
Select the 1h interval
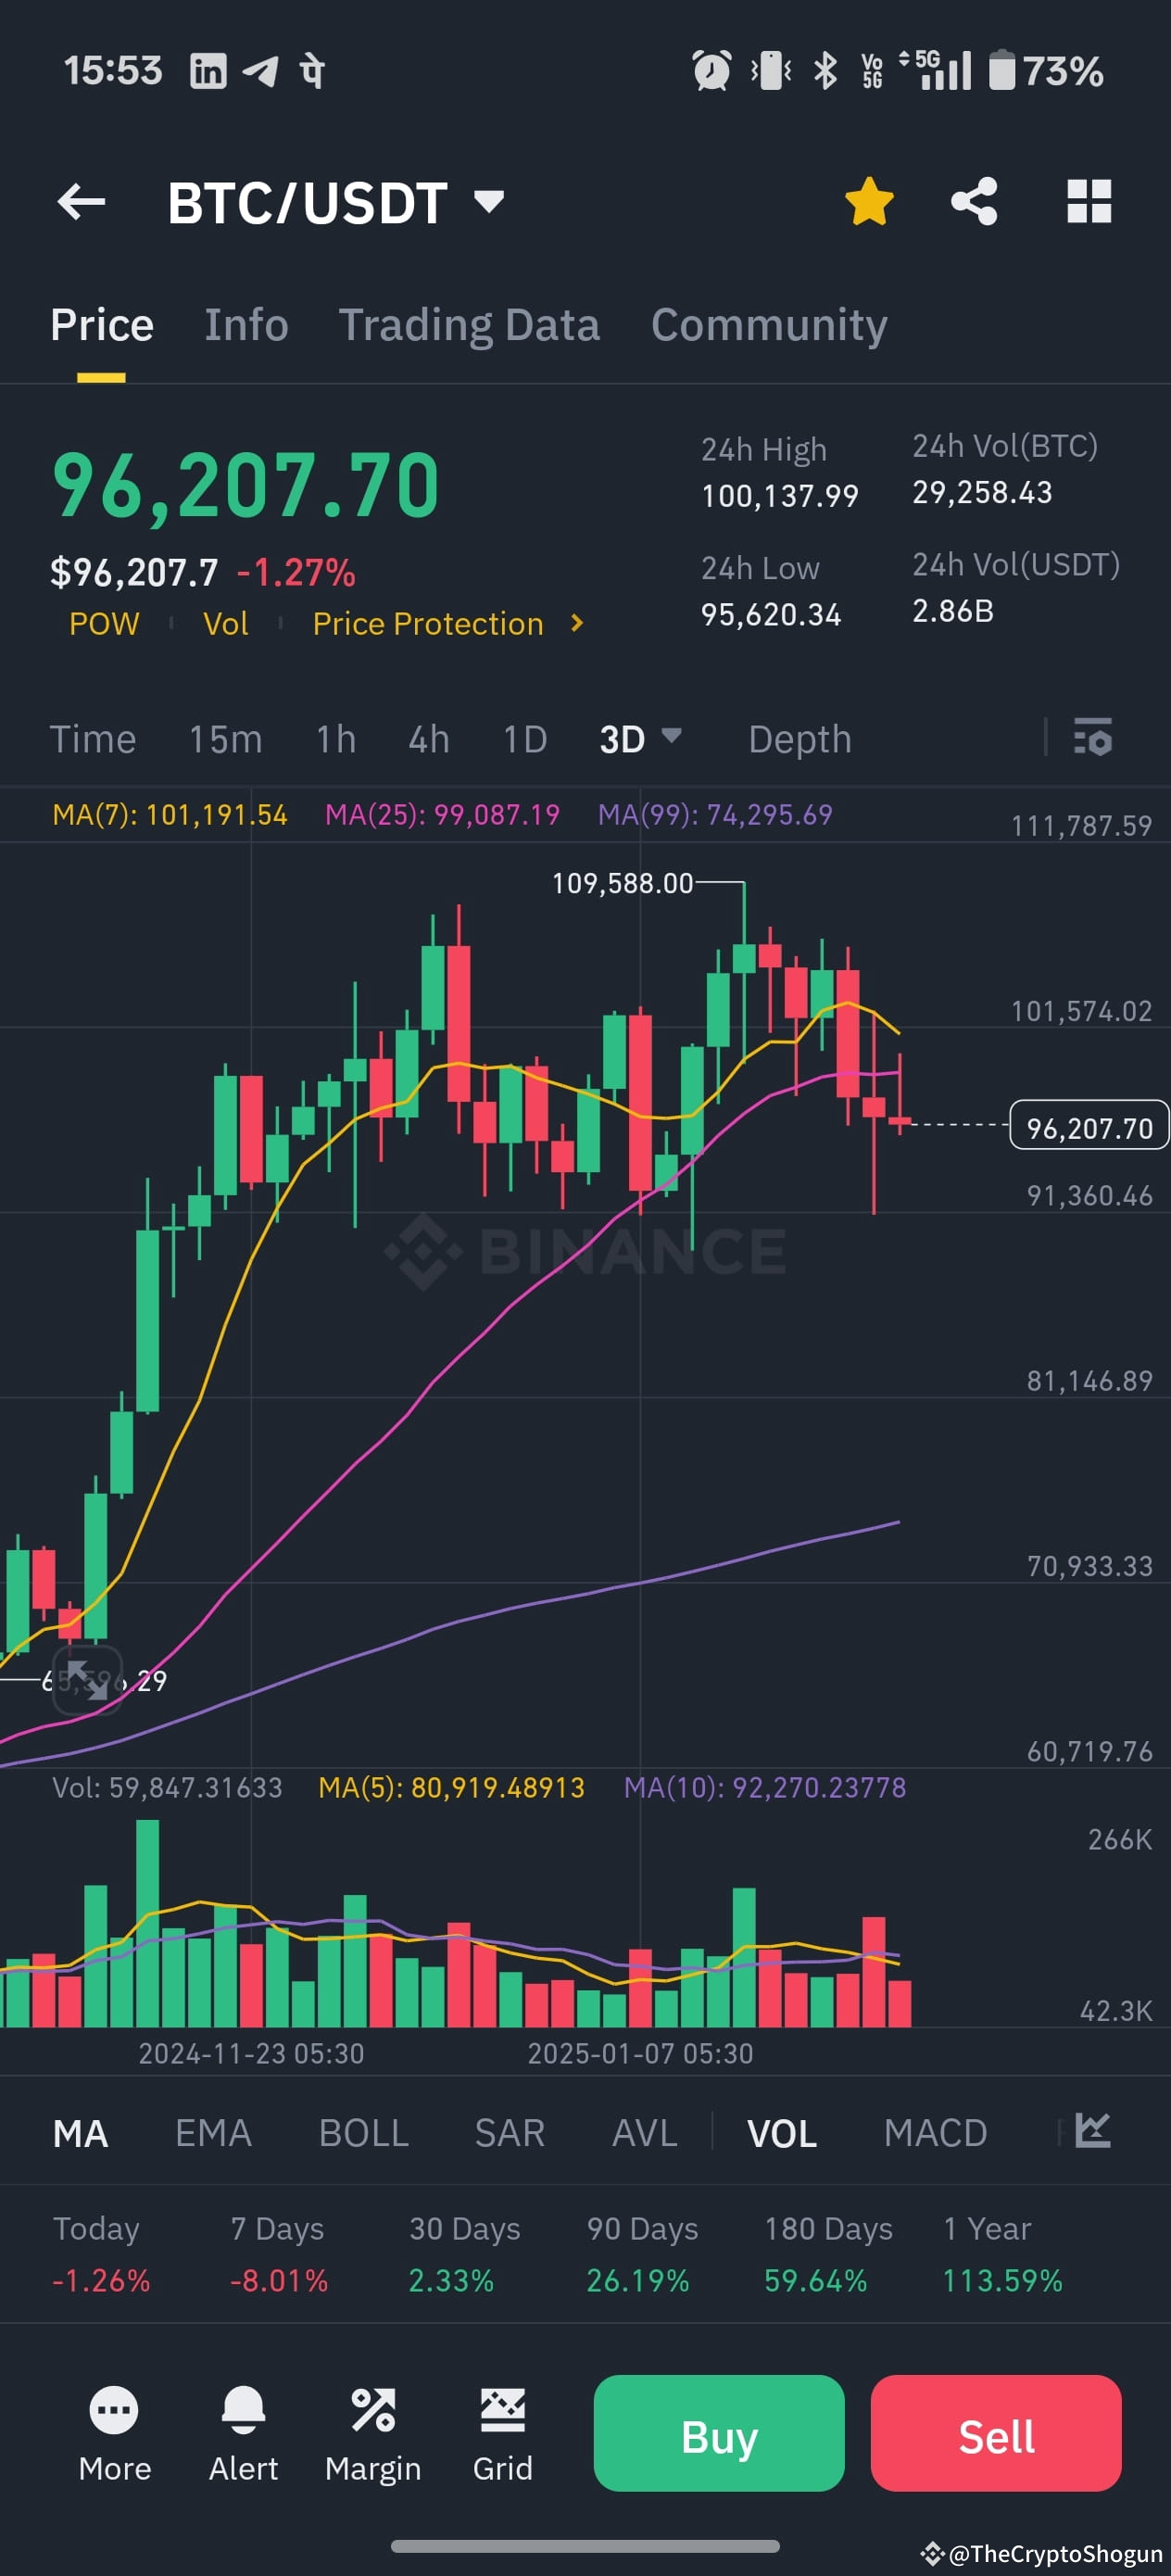click(336, 739)
